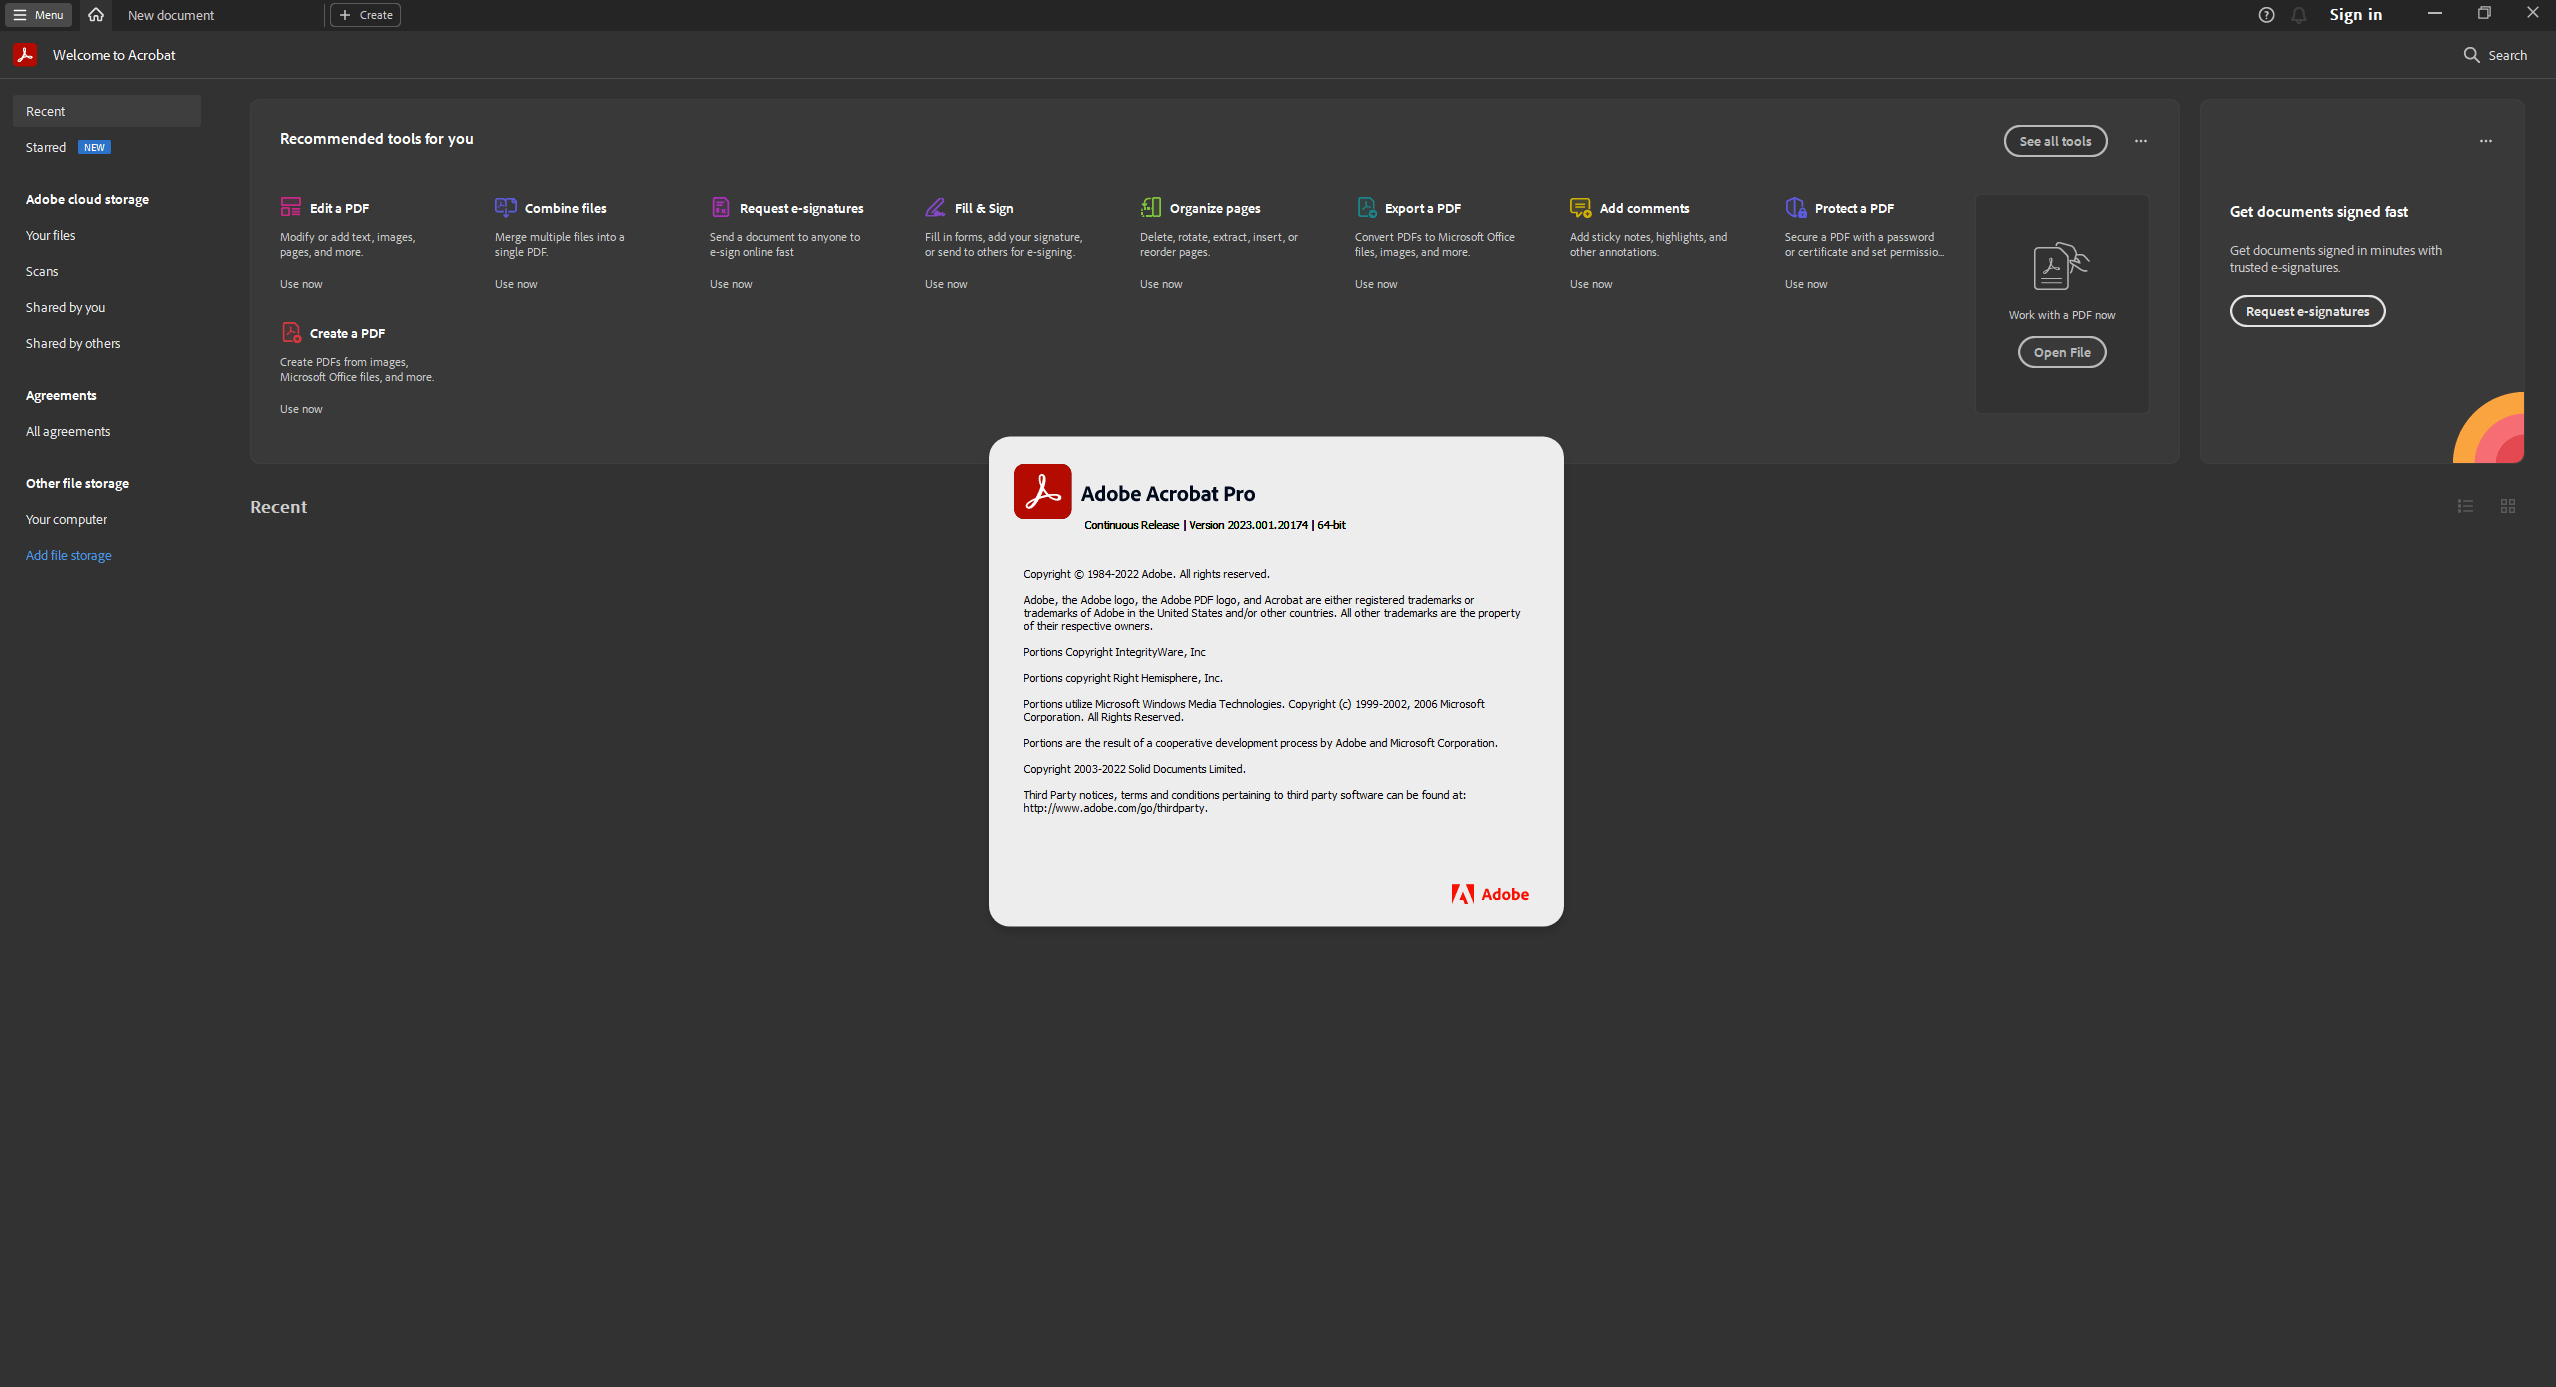This screenshot has width=2556, height=1387.
Task: Click the Home icon in the top bar
Action: 96,15
